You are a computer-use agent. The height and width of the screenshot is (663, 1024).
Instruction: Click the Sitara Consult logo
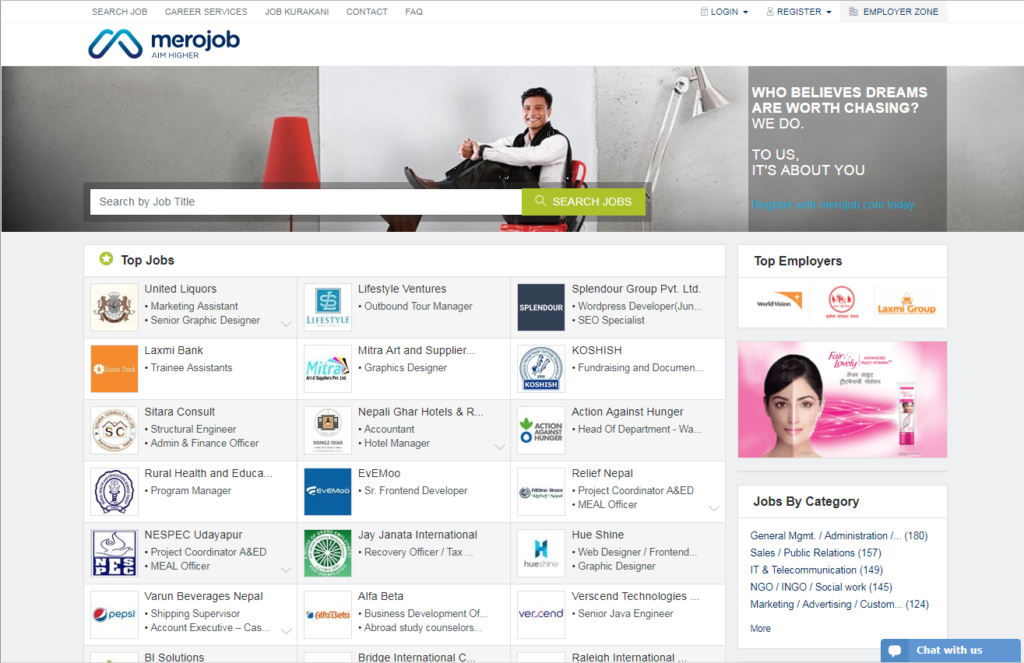click(114, 430)
